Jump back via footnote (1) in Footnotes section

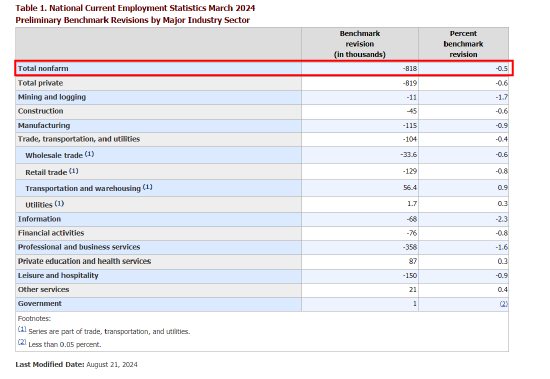tap(22, 329)
